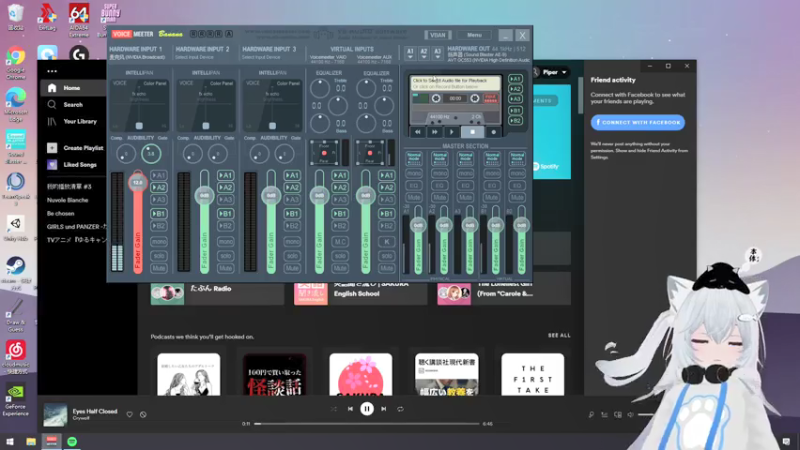Click the Spotify volume speaker icon
The image size is (800, 450).
click(x=631, y=415)
